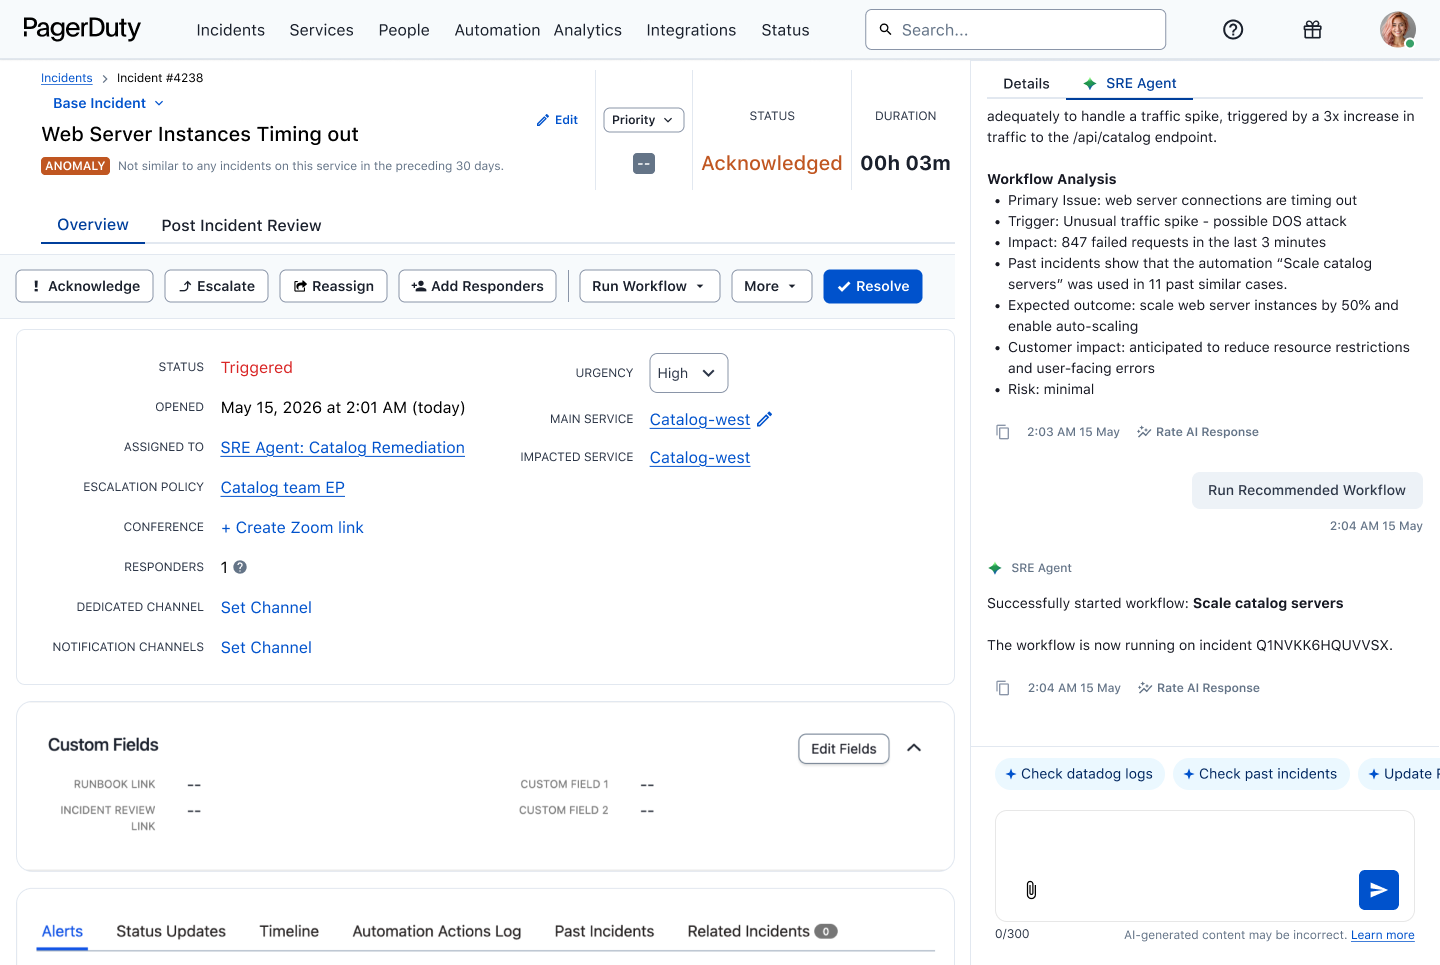
Task: Open the Integrations nav menu
Action: (x=691, y=30)
